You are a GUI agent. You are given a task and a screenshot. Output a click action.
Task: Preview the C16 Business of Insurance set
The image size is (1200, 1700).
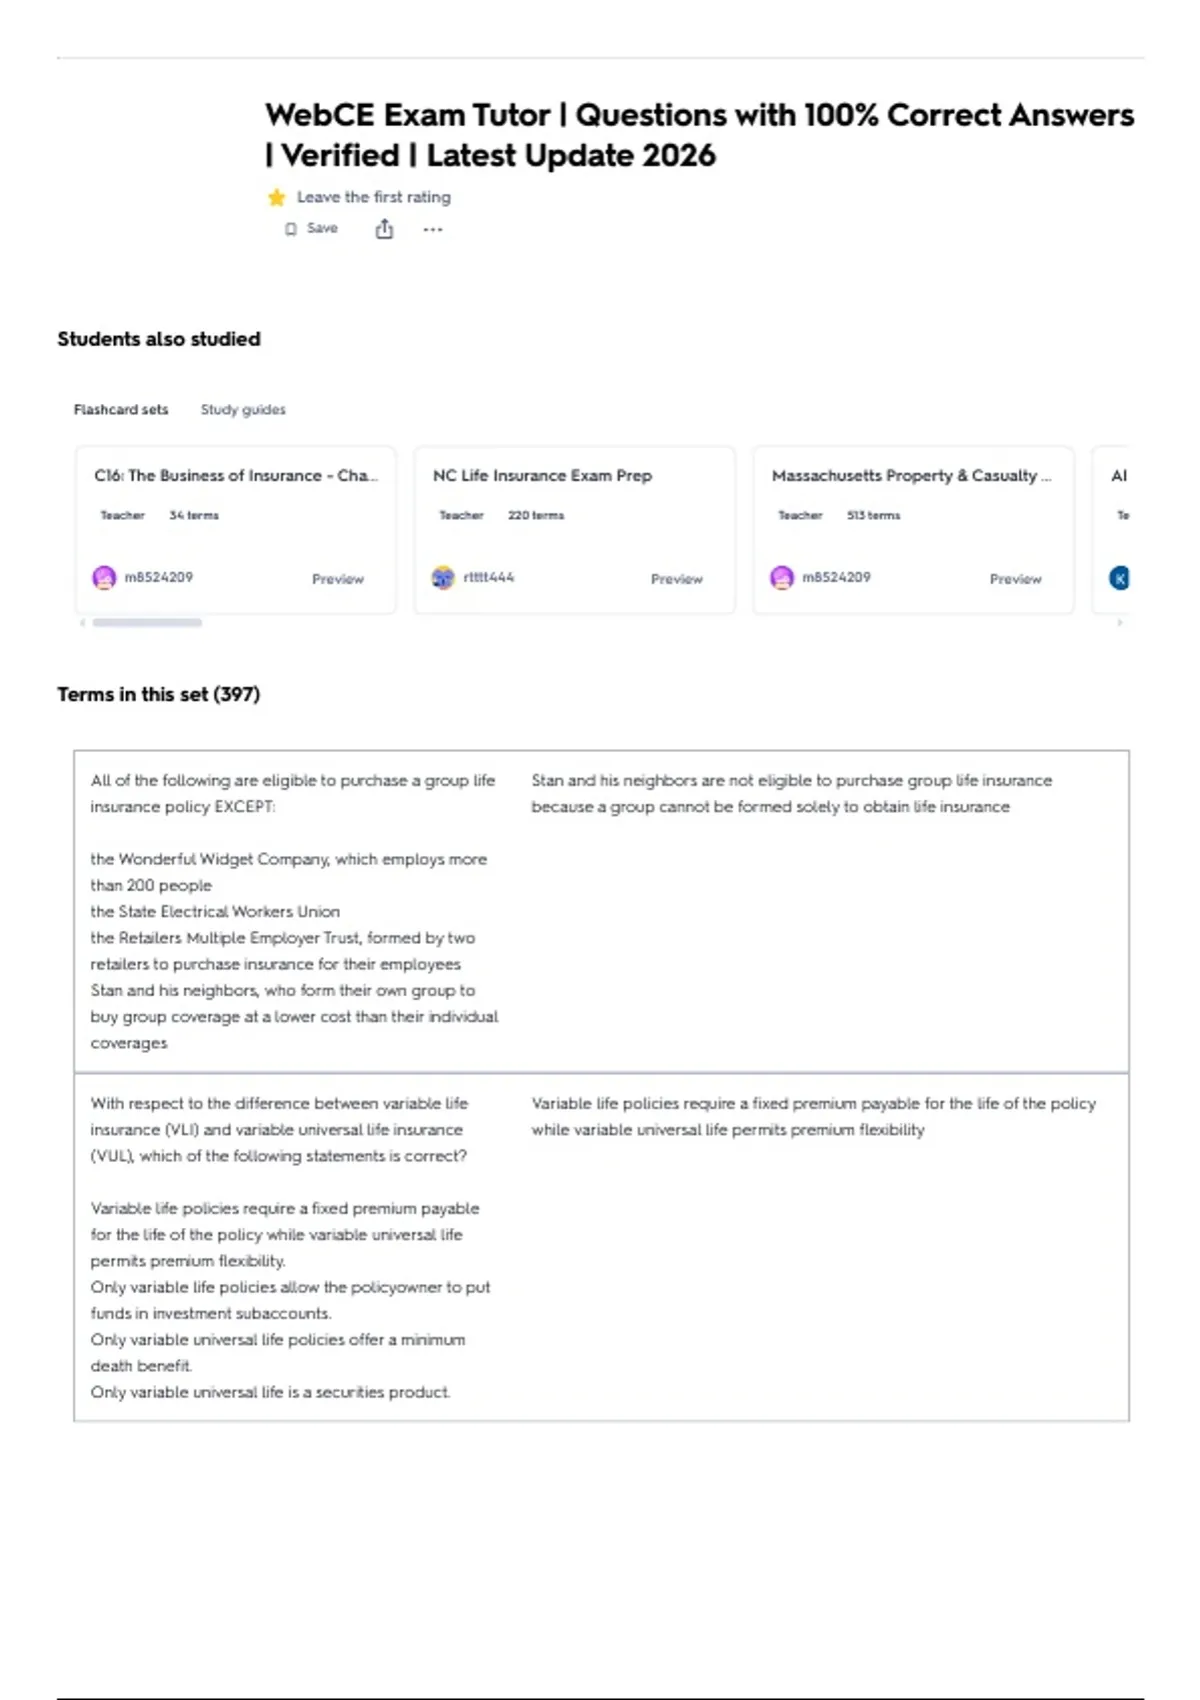338,579
